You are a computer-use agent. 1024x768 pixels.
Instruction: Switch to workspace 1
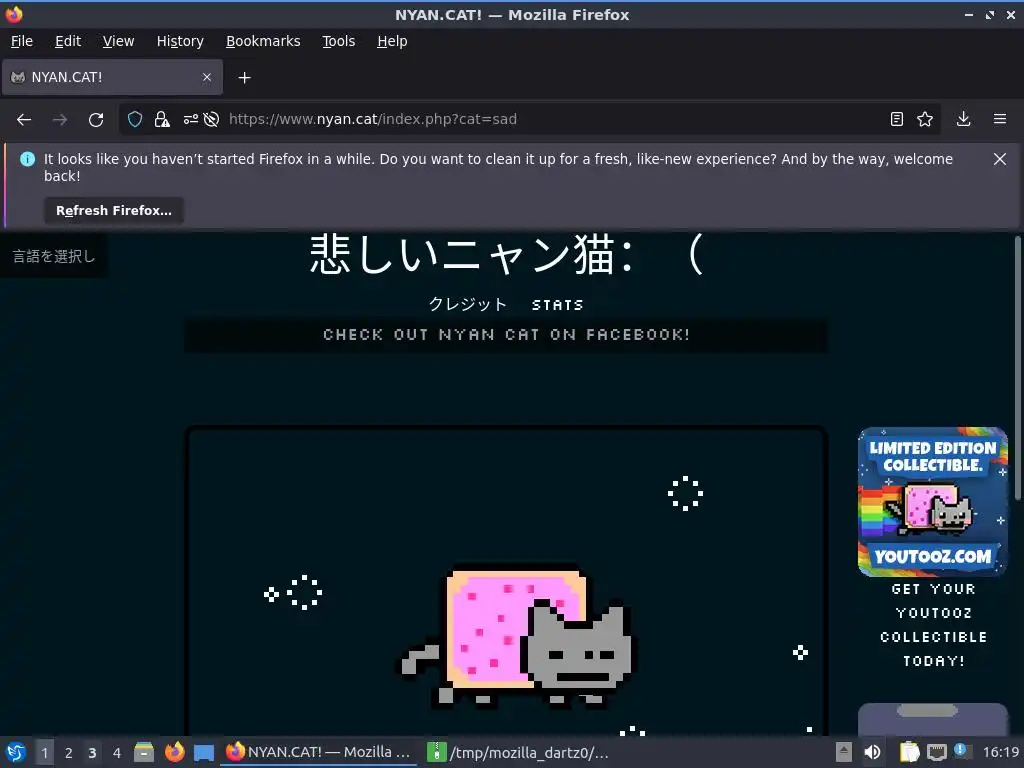click(44, 752)
